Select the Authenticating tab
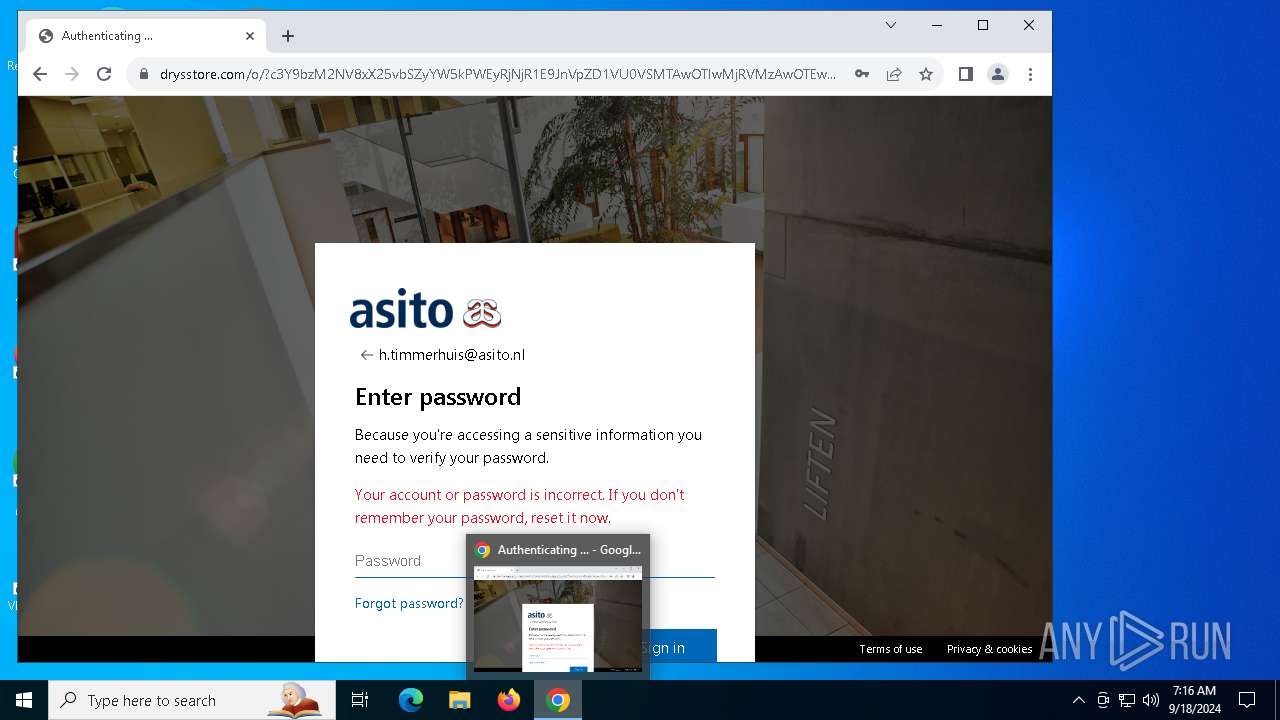This screenshot has height=720, width=1280. tap(148, 36)
